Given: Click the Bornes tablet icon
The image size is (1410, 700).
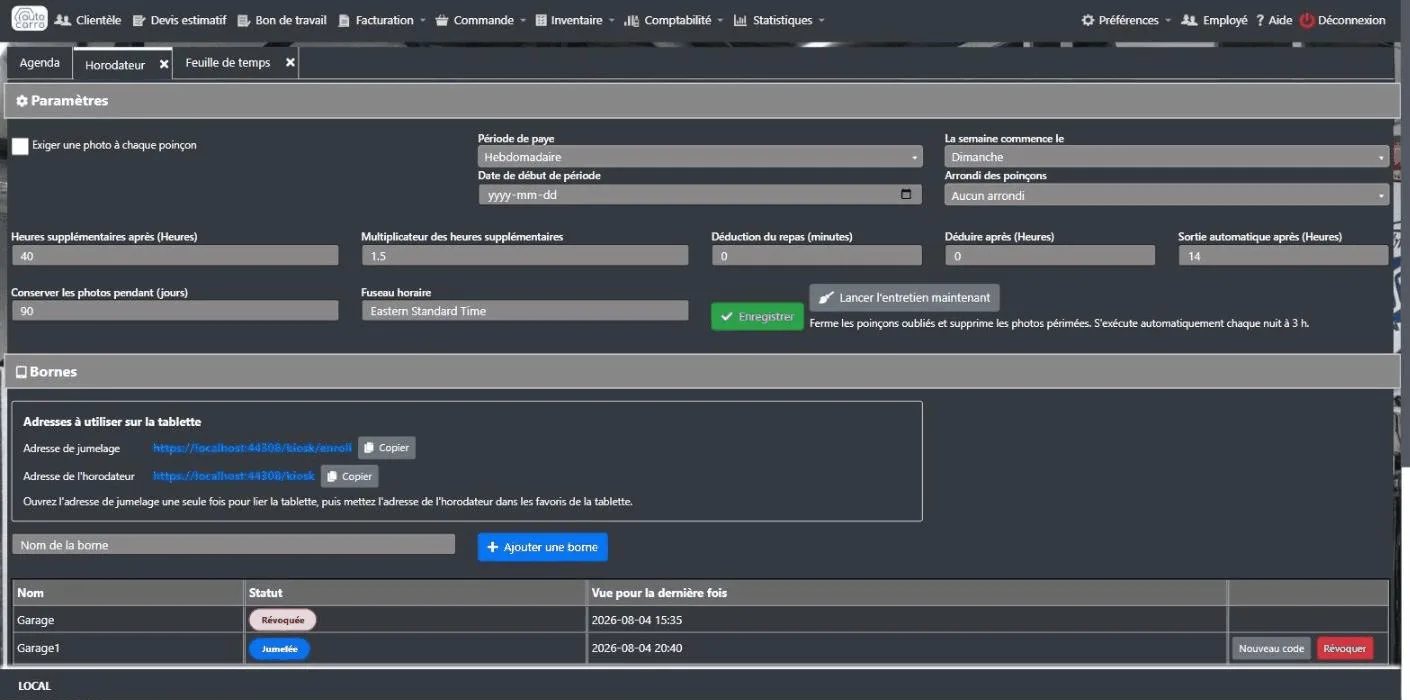Looking at the screenshot, I should (x=21, y=372).
